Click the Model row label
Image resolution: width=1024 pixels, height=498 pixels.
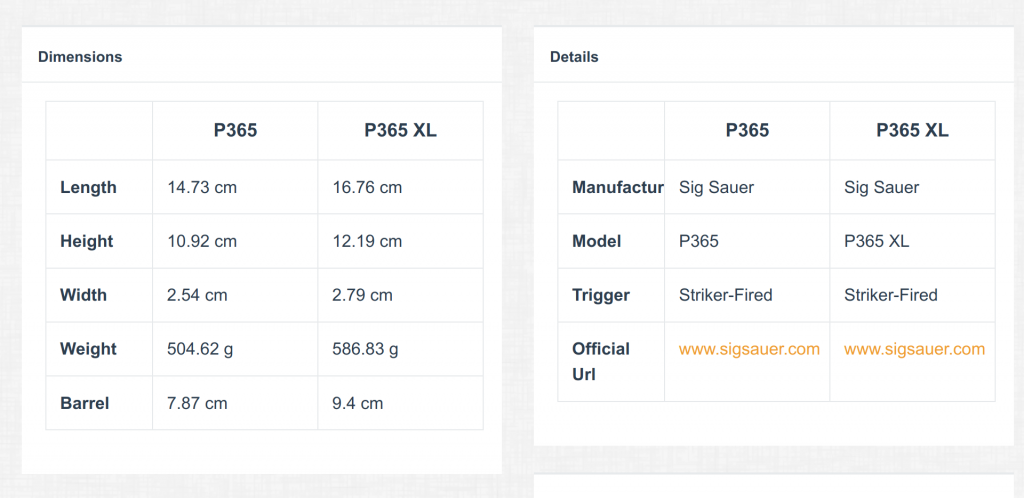point(596,241)
